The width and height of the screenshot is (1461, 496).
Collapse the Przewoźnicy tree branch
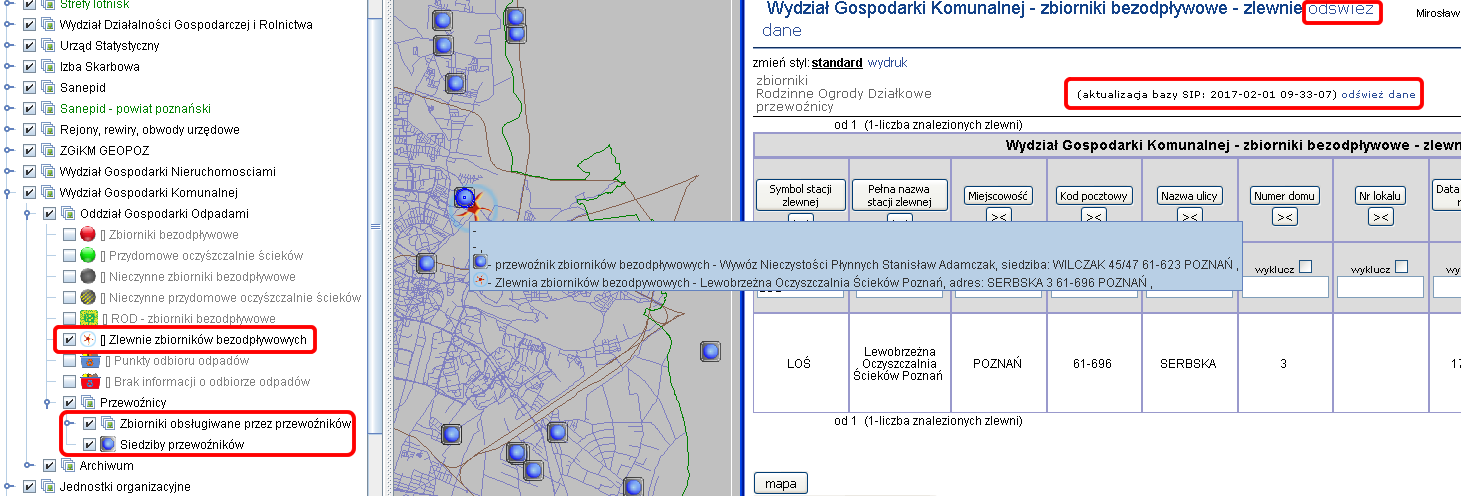pyautogui.click(x=48, y=403)
